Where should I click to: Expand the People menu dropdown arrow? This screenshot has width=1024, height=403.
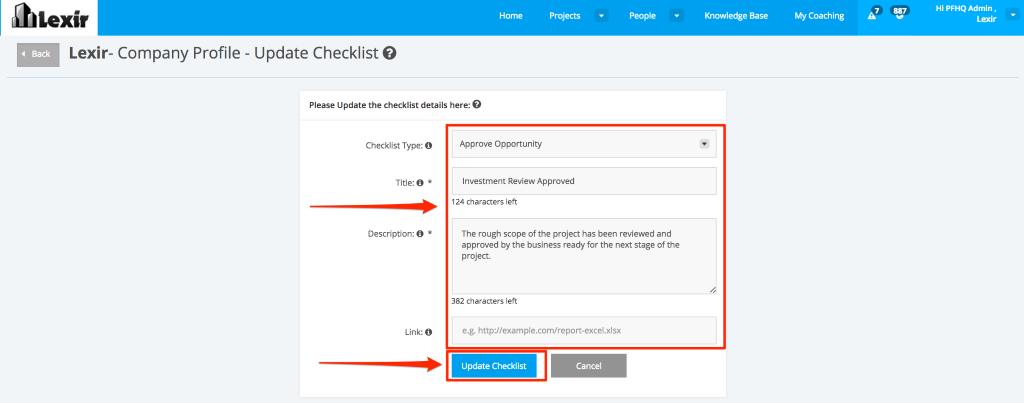point(677,16)
